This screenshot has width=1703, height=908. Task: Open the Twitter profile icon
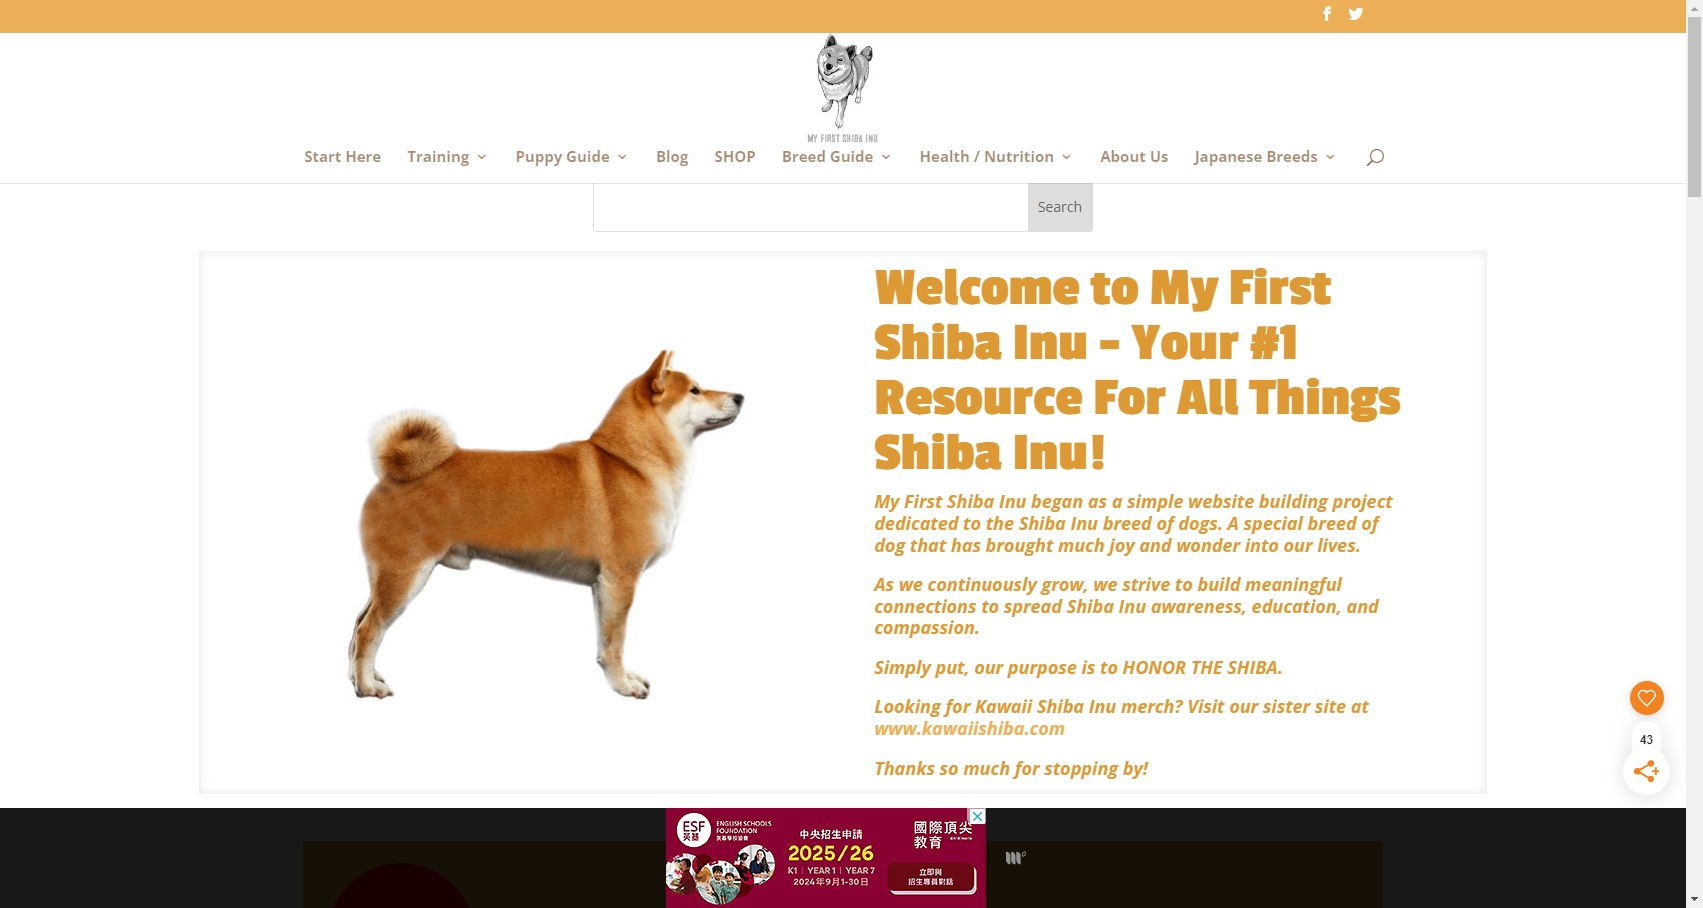click(x=1356, y=14)
